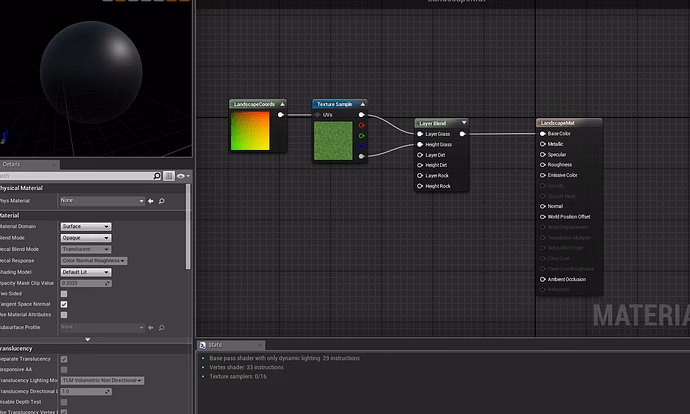Open the Decal Blend Mode Translucent dropdown
Viewport: 690px width, 414px height.
(86, 249)
